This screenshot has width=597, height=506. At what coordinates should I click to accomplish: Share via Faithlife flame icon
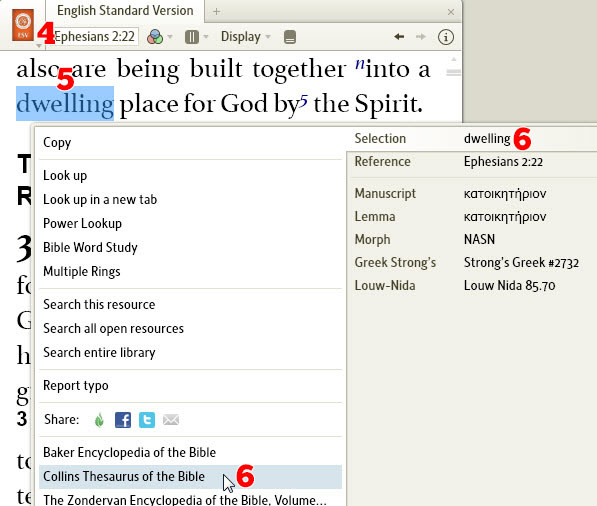(x=99, y=420)
